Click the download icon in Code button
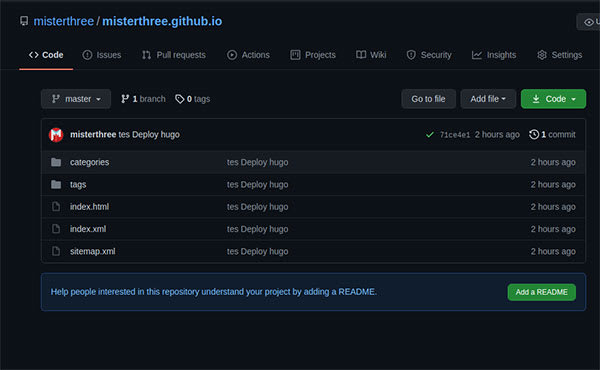This screenshot has height=370, width=600. pyautogui.click(x=536, y=99)
